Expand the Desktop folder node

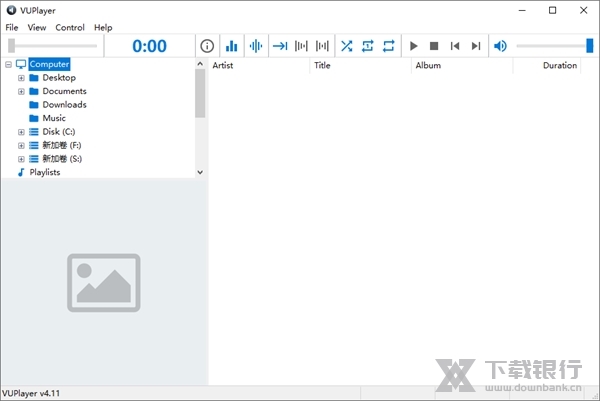tap(21, 78)
